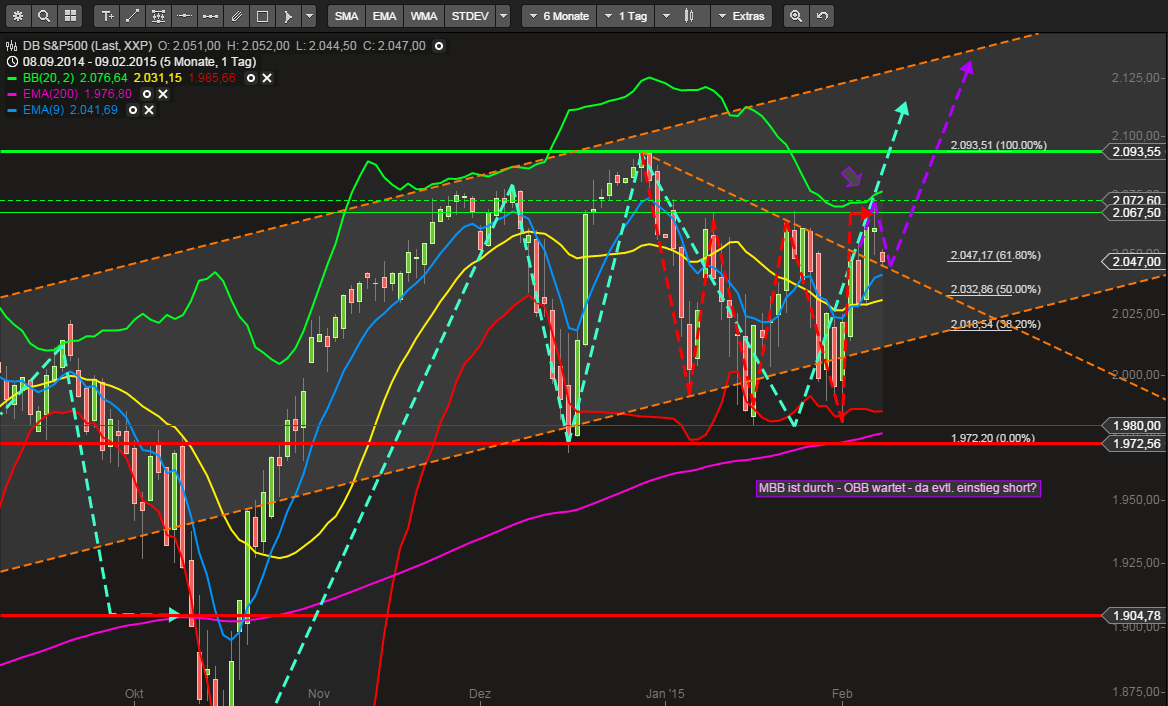Remove the EMA(9) indicator
This screenshot has width=1168, height=706.
[x=148, y=109]
